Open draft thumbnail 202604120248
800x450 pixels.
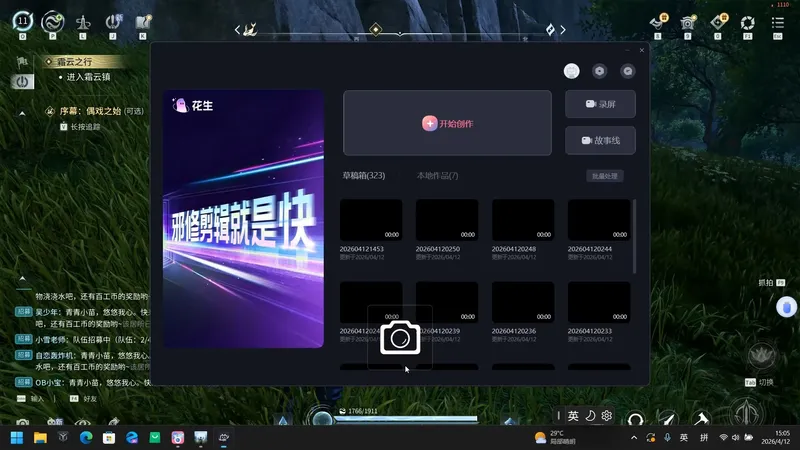coord(523,220)
